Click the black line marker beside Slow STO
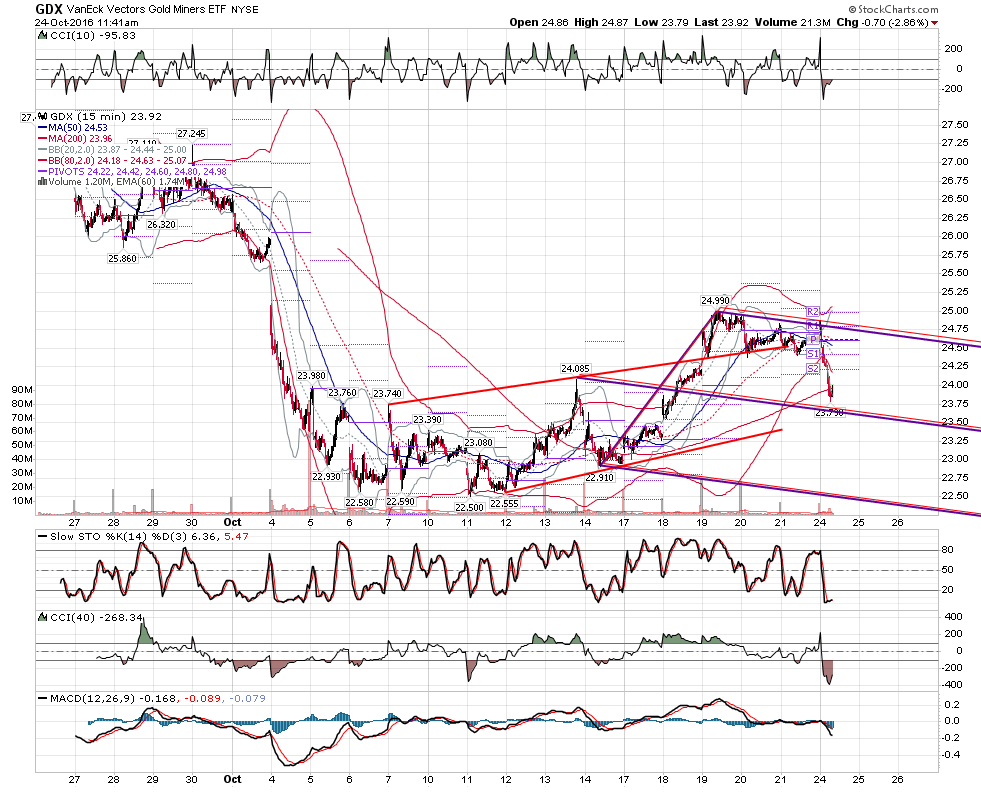The width and height of the screenshot is (981, 794). [43, 536]
